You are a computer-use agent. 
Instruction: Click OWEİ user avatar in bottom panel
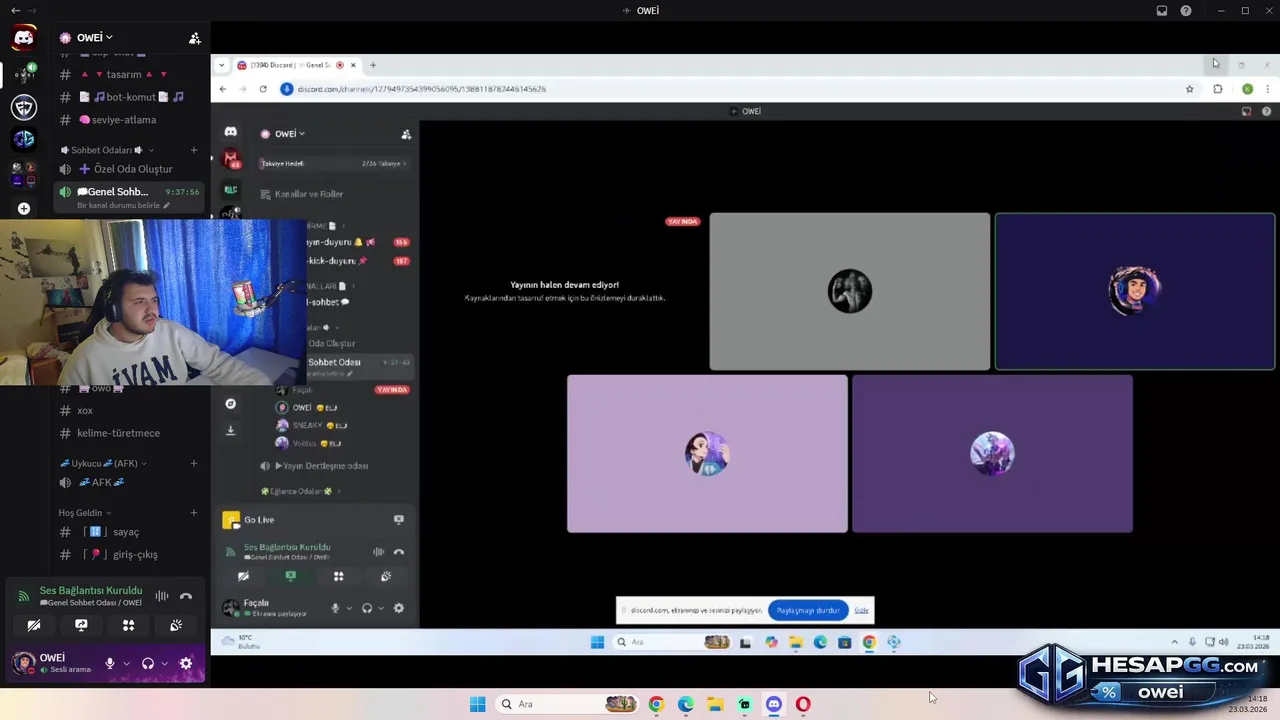[x=24, y=663]
